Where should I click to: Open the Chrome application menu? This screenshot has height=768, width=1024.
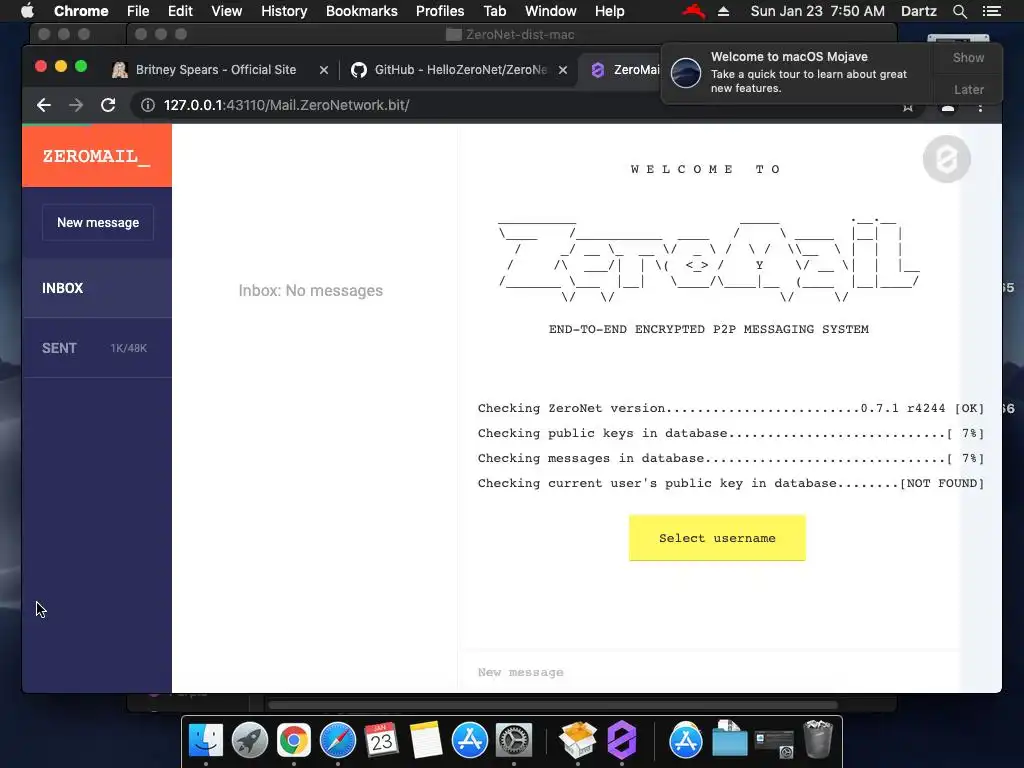pos(81,11)
